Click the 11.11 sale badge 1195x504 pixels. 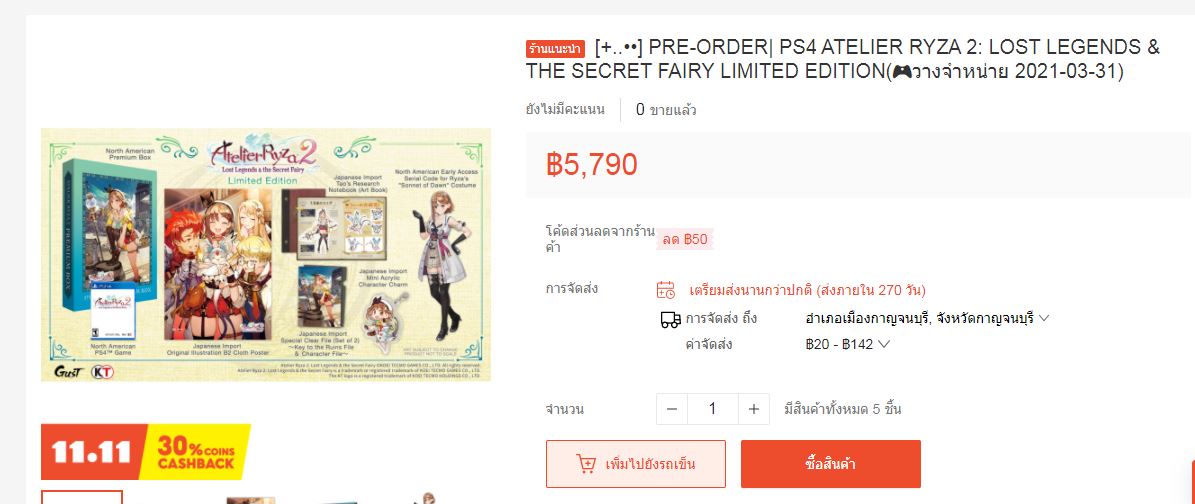(92, 451)
